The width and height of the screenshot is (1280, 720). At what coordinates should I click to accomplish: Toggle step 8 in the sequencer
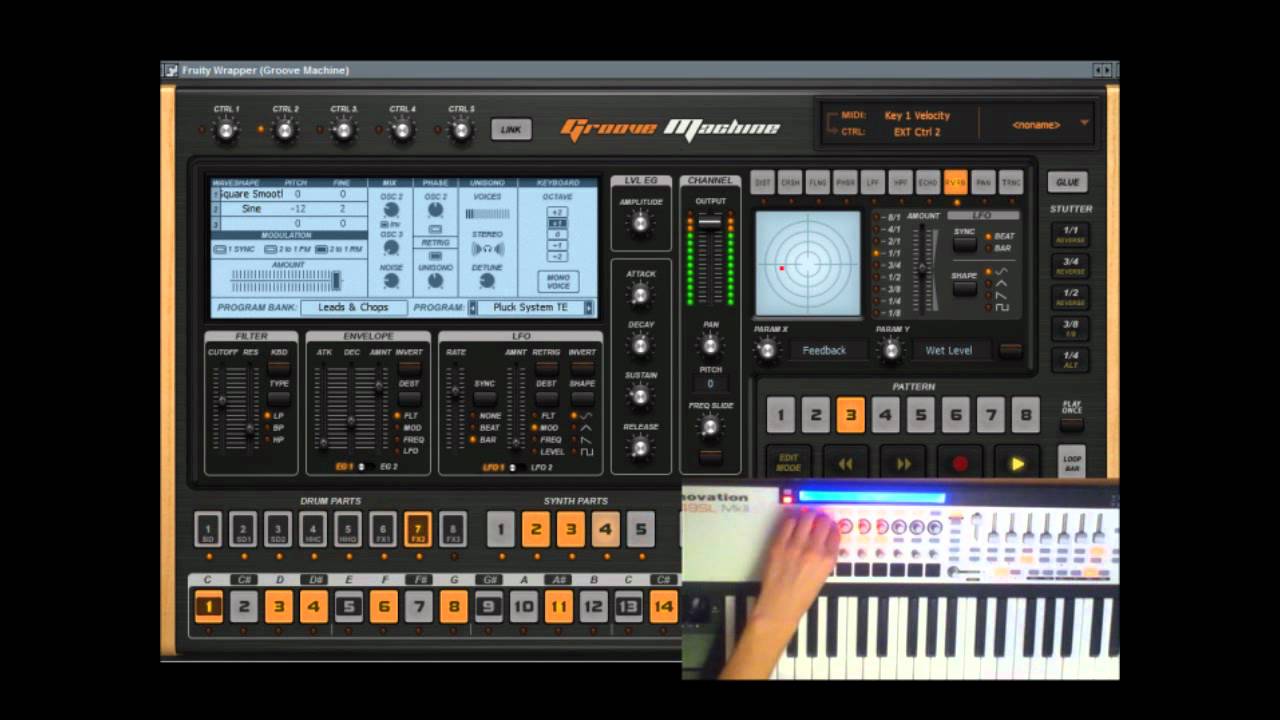point(453,606)
